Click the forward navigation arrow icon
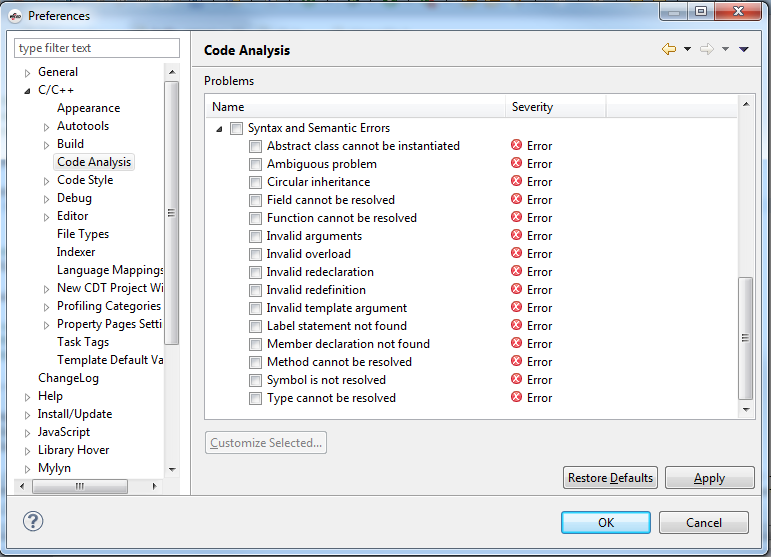The image size is (771, 557). coord(707,49)
